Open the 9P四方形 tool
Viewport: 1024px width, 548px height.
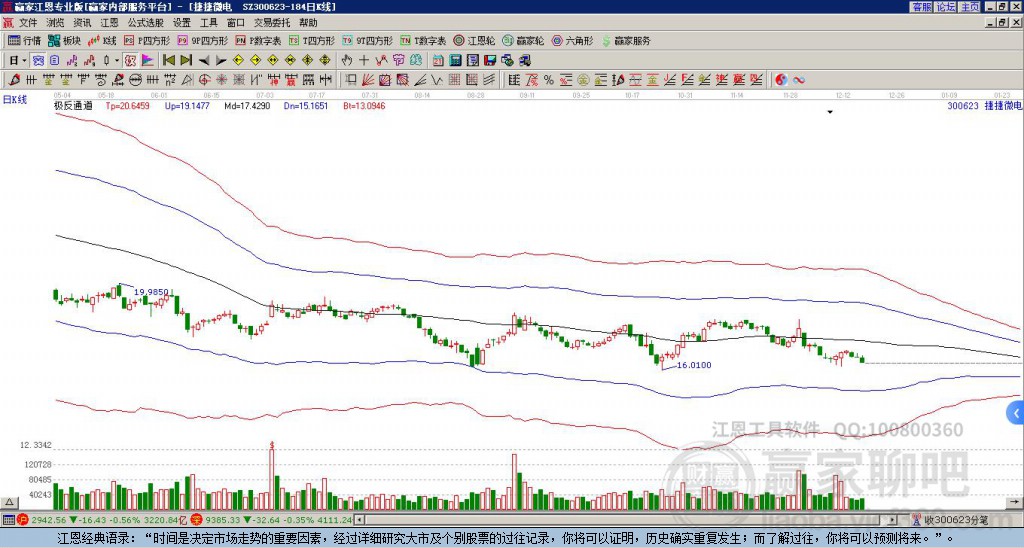tap(202, 40)
